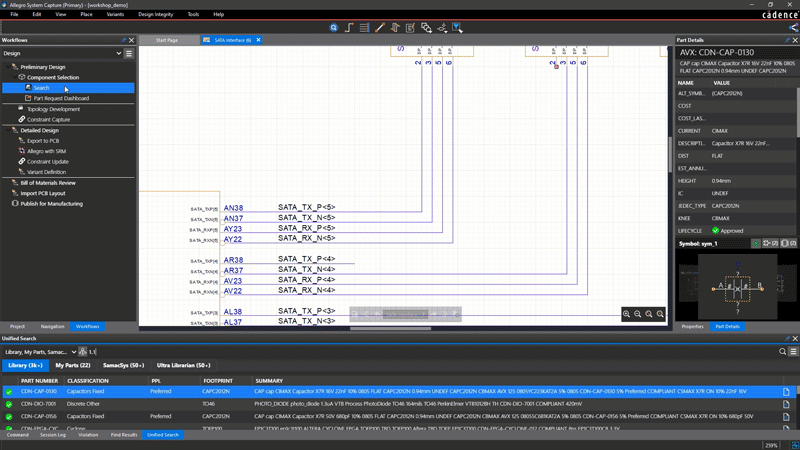This screenshot has width=800, height=450.
Task: Collapse the Detailed Design tree node
Action: (8, 130)
